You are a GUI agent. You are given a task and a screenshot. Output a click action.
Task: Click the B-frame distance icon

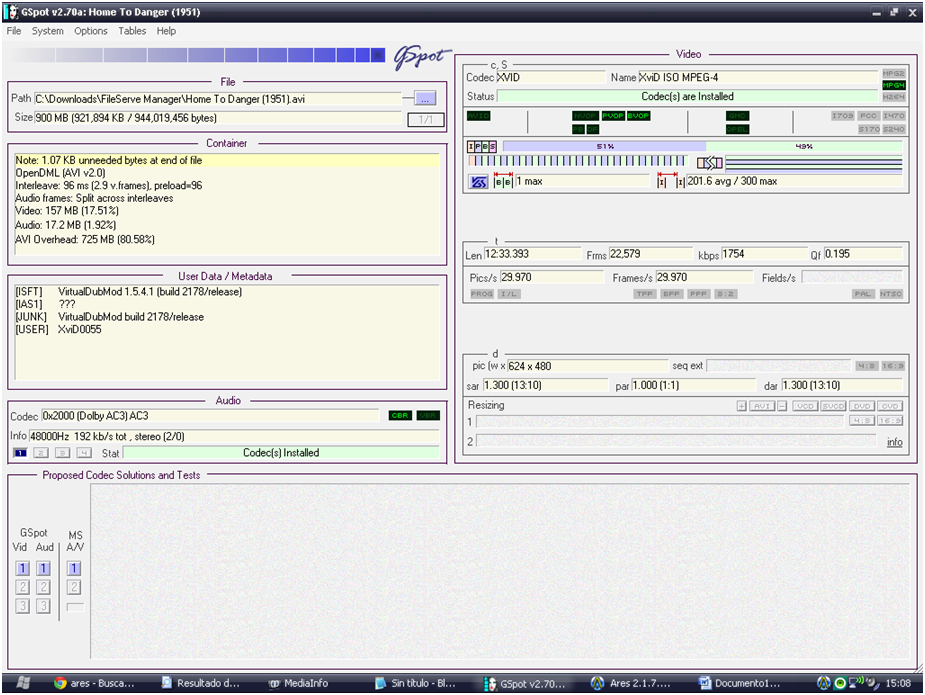tap(503, 181)
